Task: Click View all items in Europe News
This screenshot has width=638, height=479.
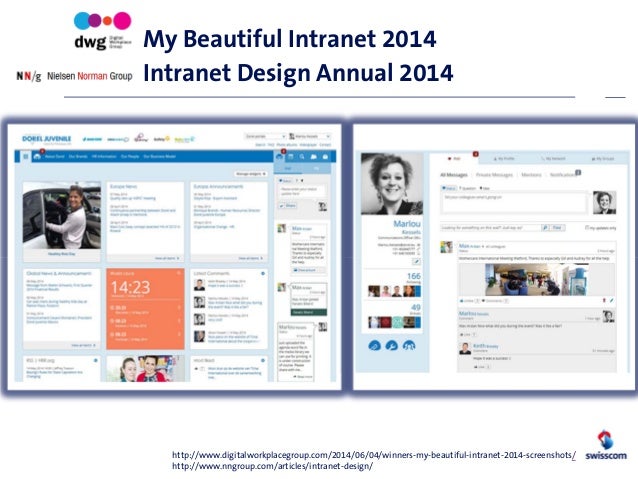Action: tap(167, 258)
